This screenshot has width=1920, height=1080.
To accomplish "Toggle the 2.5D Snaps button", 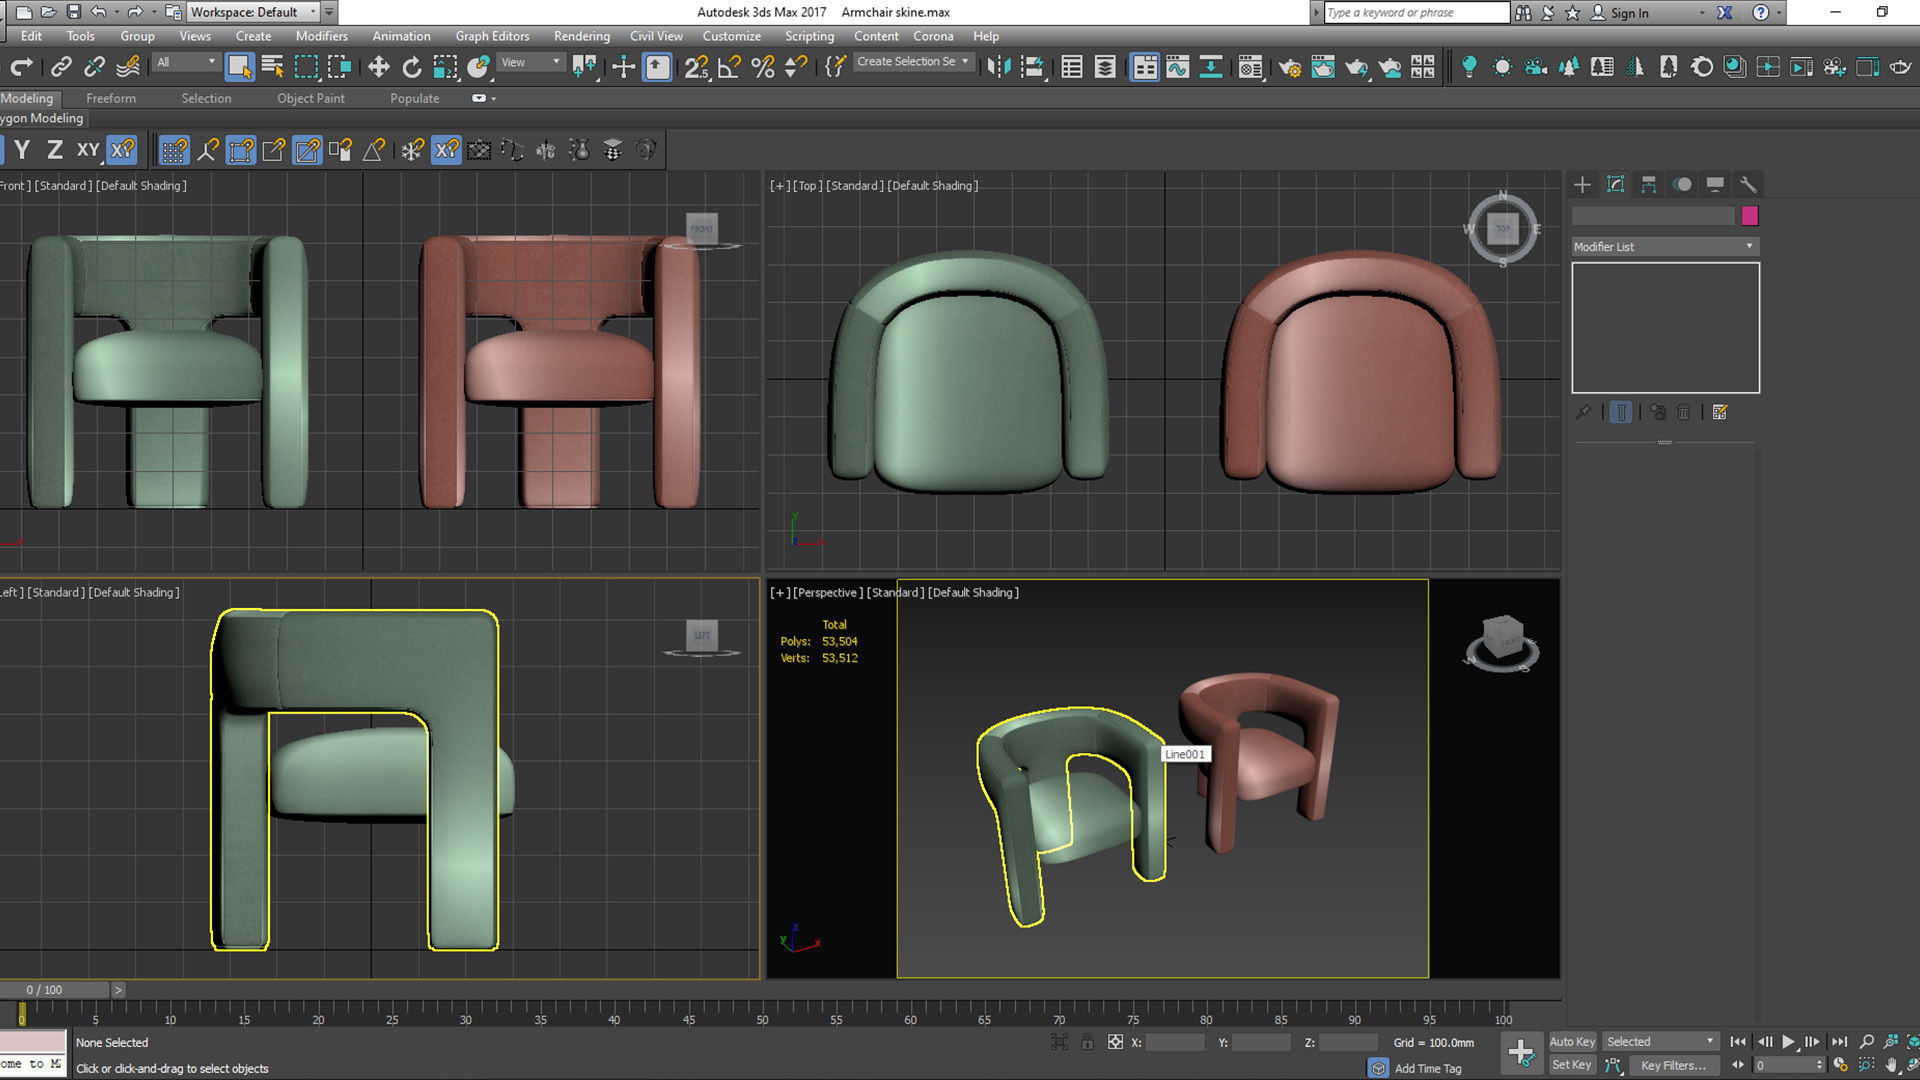I will pyautogui.click(x=696, y=67).
